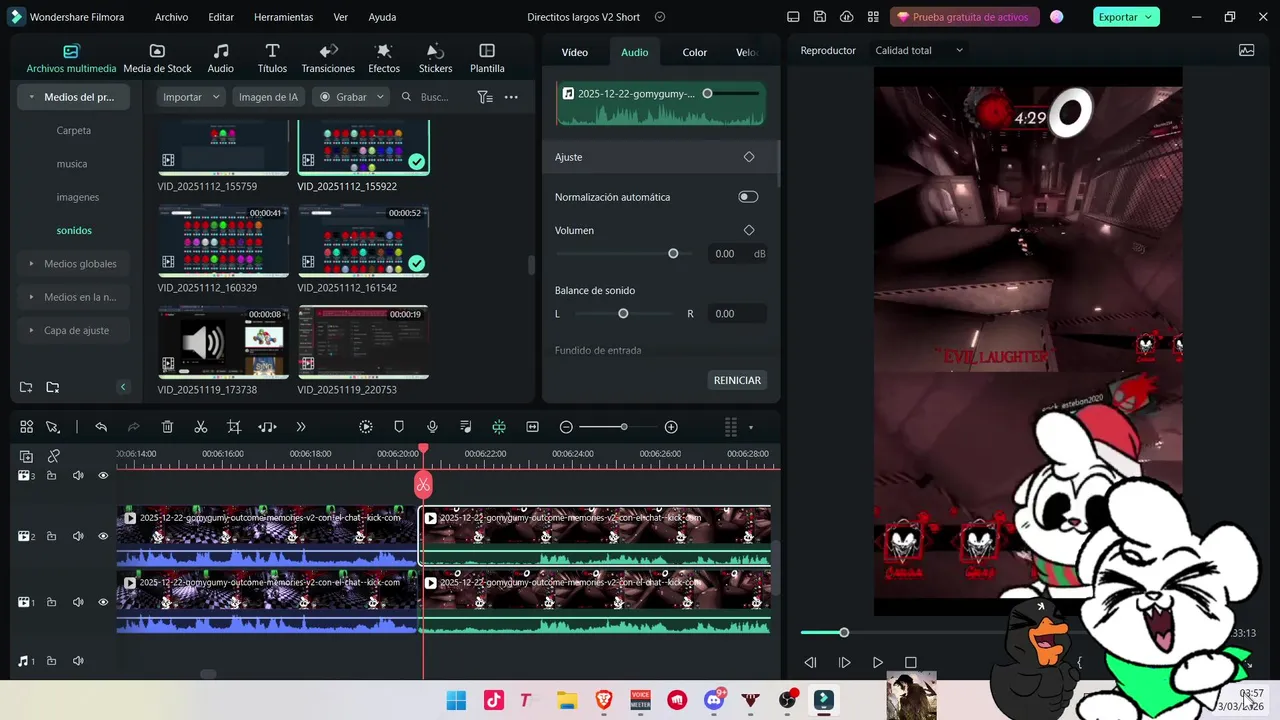Viewport: 1280px width, 720px height.
Task: Click Prueba gratuita de activos button
Action: [x=963, y=17]
